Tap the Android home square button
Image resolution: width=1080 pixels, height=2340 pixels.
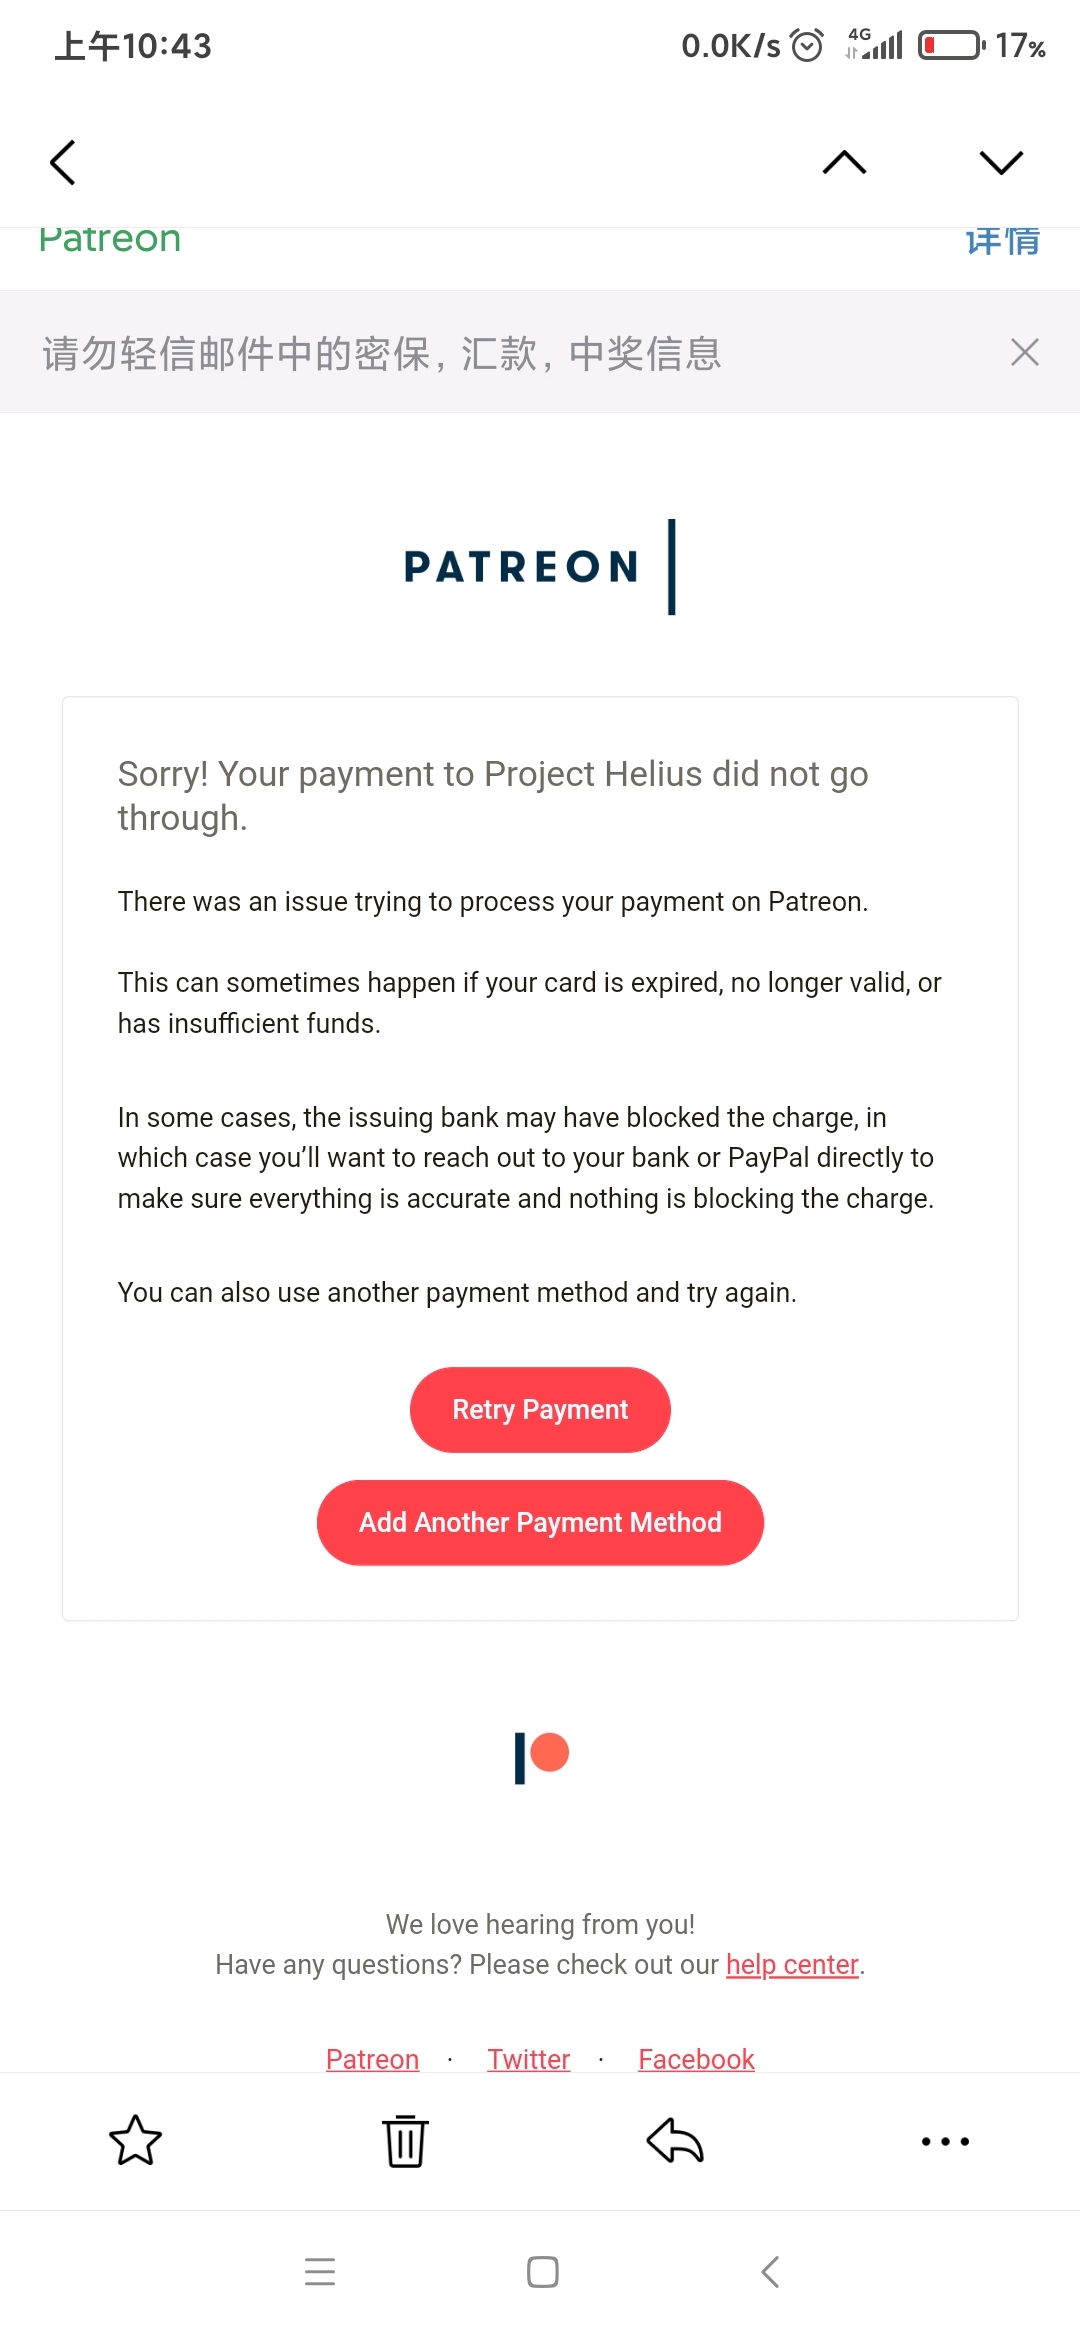pyautogui.click(x=543, y=2272)
